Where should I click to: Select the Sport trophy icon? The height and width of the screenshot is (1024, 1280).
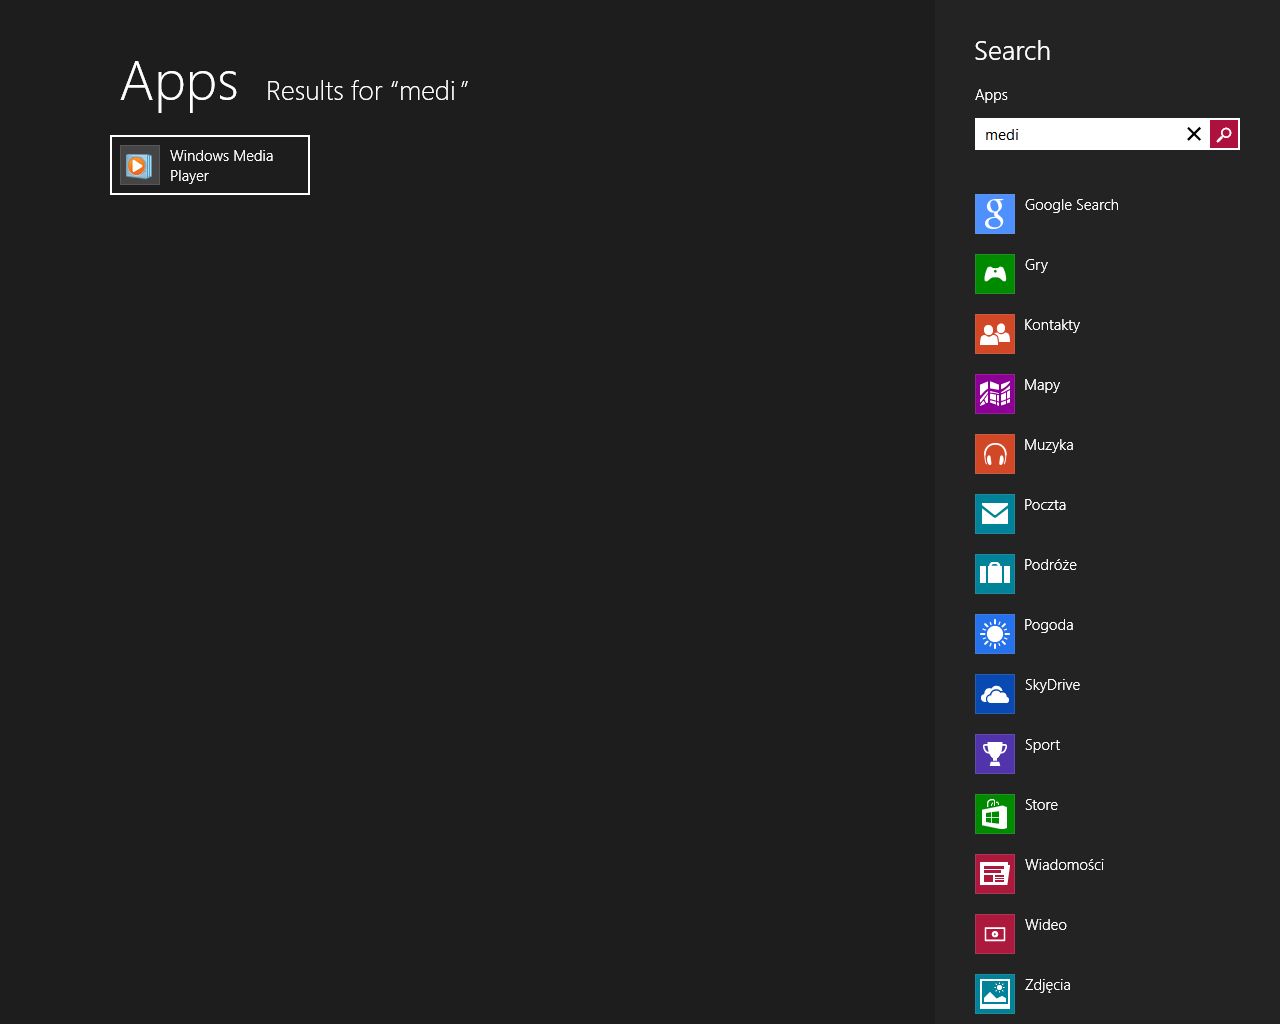coord(995,754)
